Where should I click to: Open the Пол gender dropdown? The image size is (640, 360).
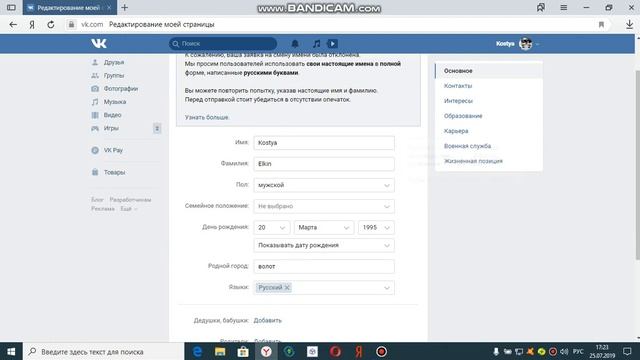click(324, 185)
